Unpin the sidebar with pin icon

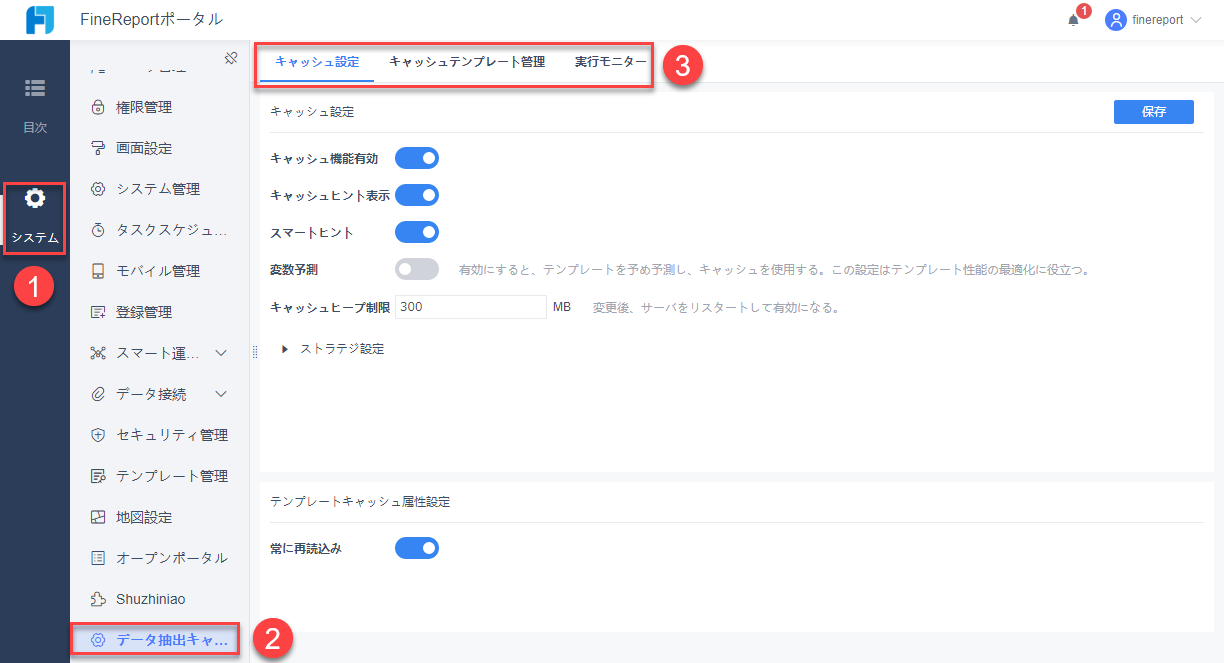pyautogui.click(x=230, y=58)
